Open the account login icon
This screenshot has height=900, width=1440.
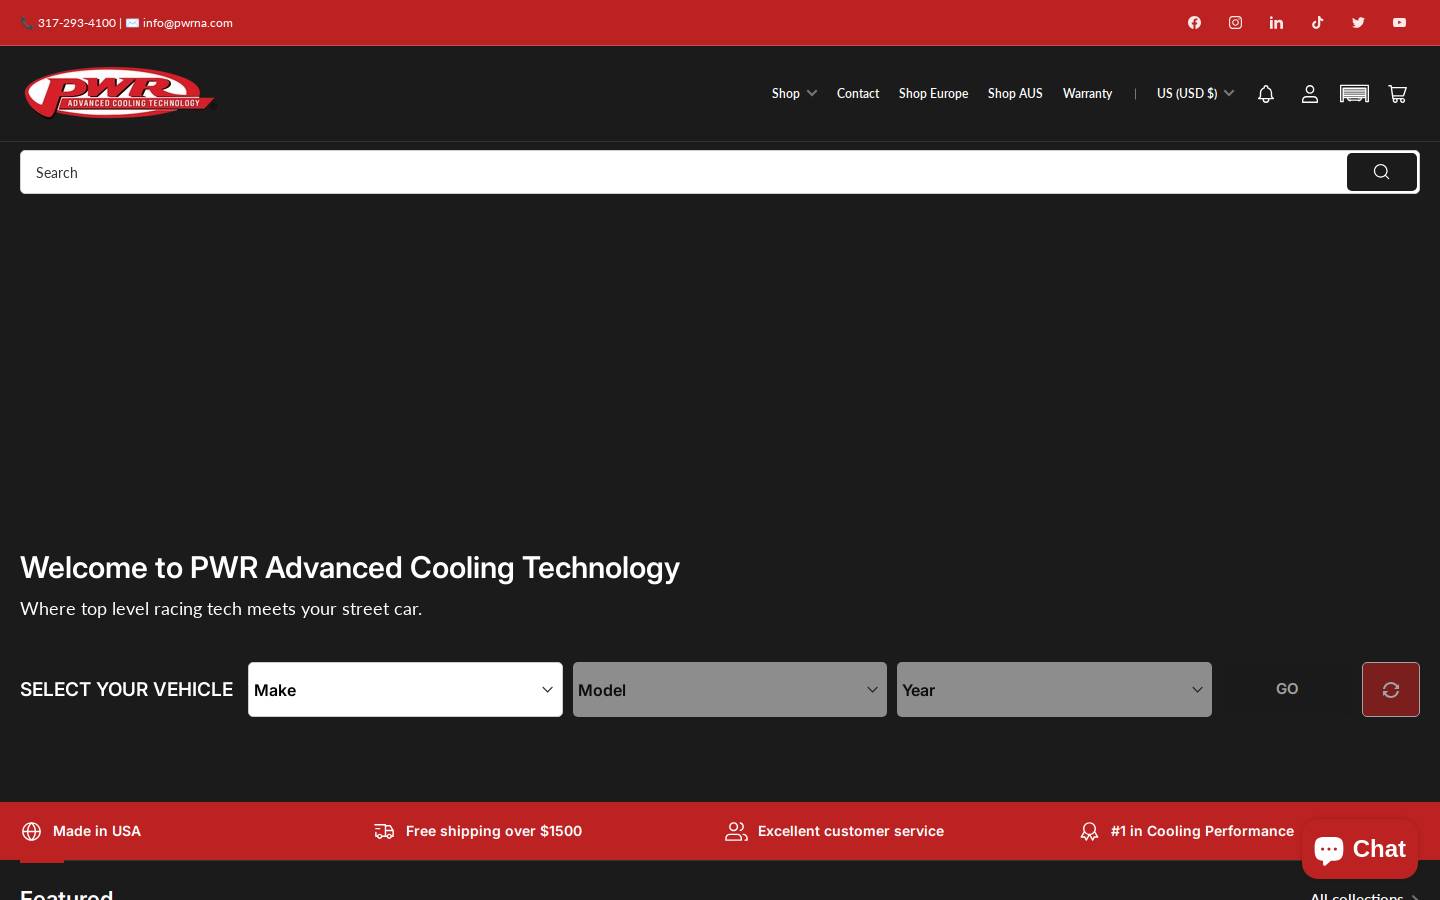tap(1310, 93)
